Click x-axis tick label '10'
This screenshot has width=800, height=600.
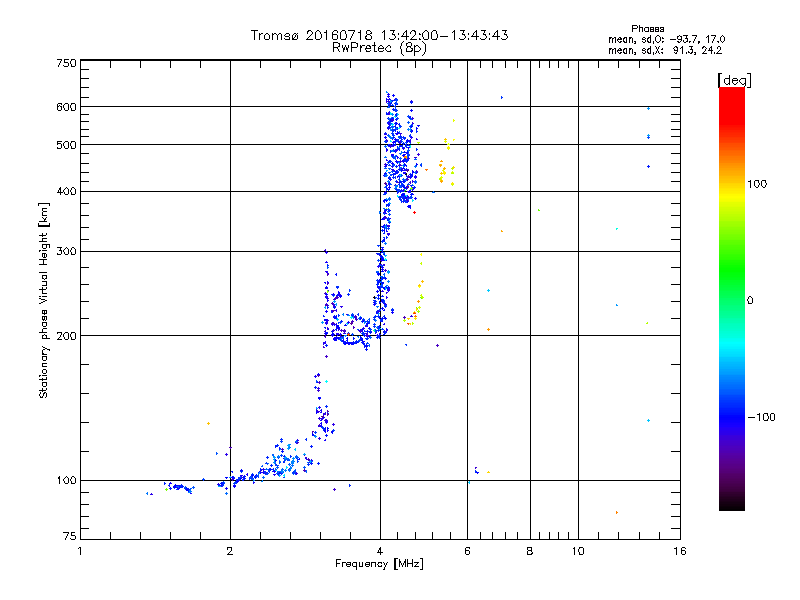pos(578,551)
